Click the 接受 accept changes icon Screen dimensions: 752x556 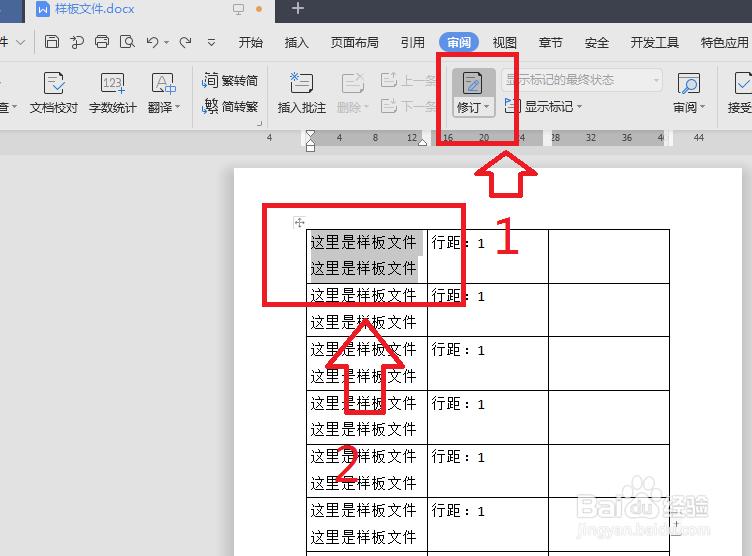(743, 83)
